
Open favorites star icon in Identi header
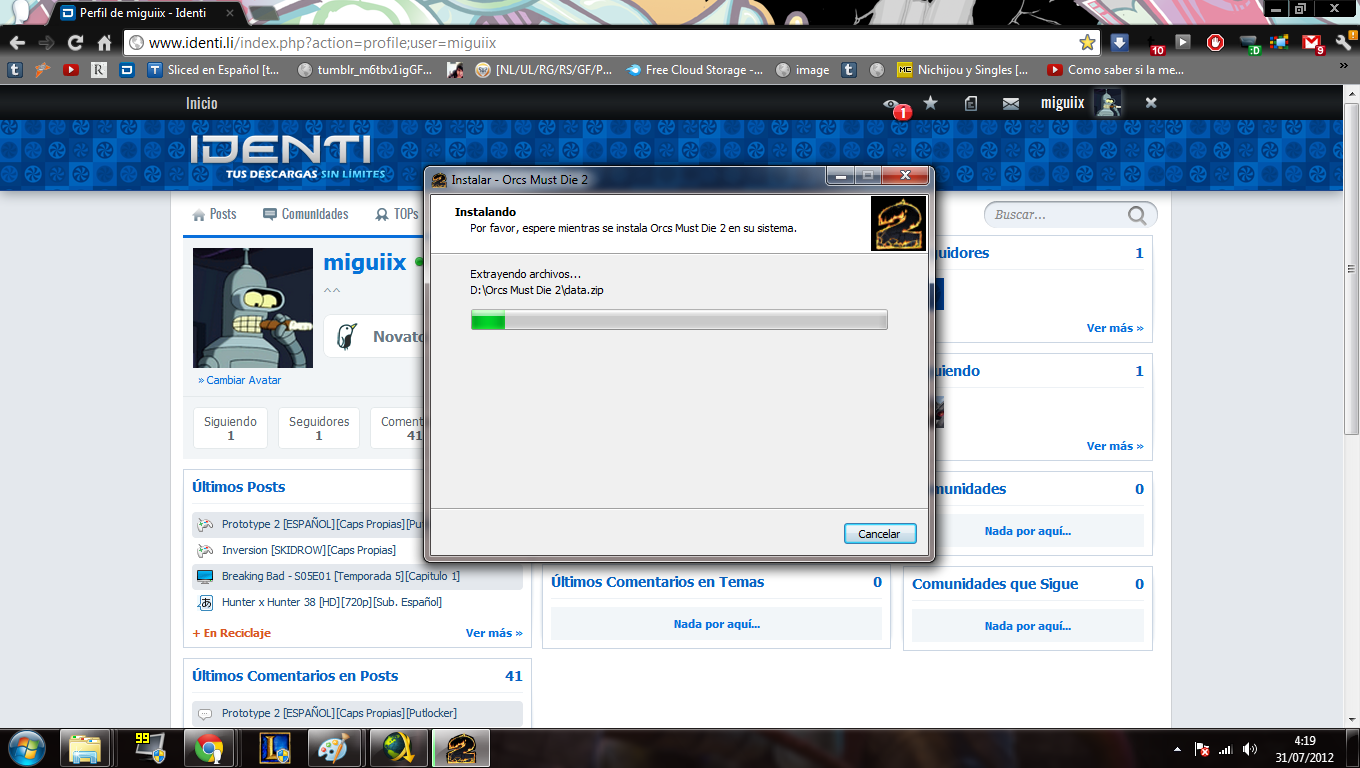point(930,103)
